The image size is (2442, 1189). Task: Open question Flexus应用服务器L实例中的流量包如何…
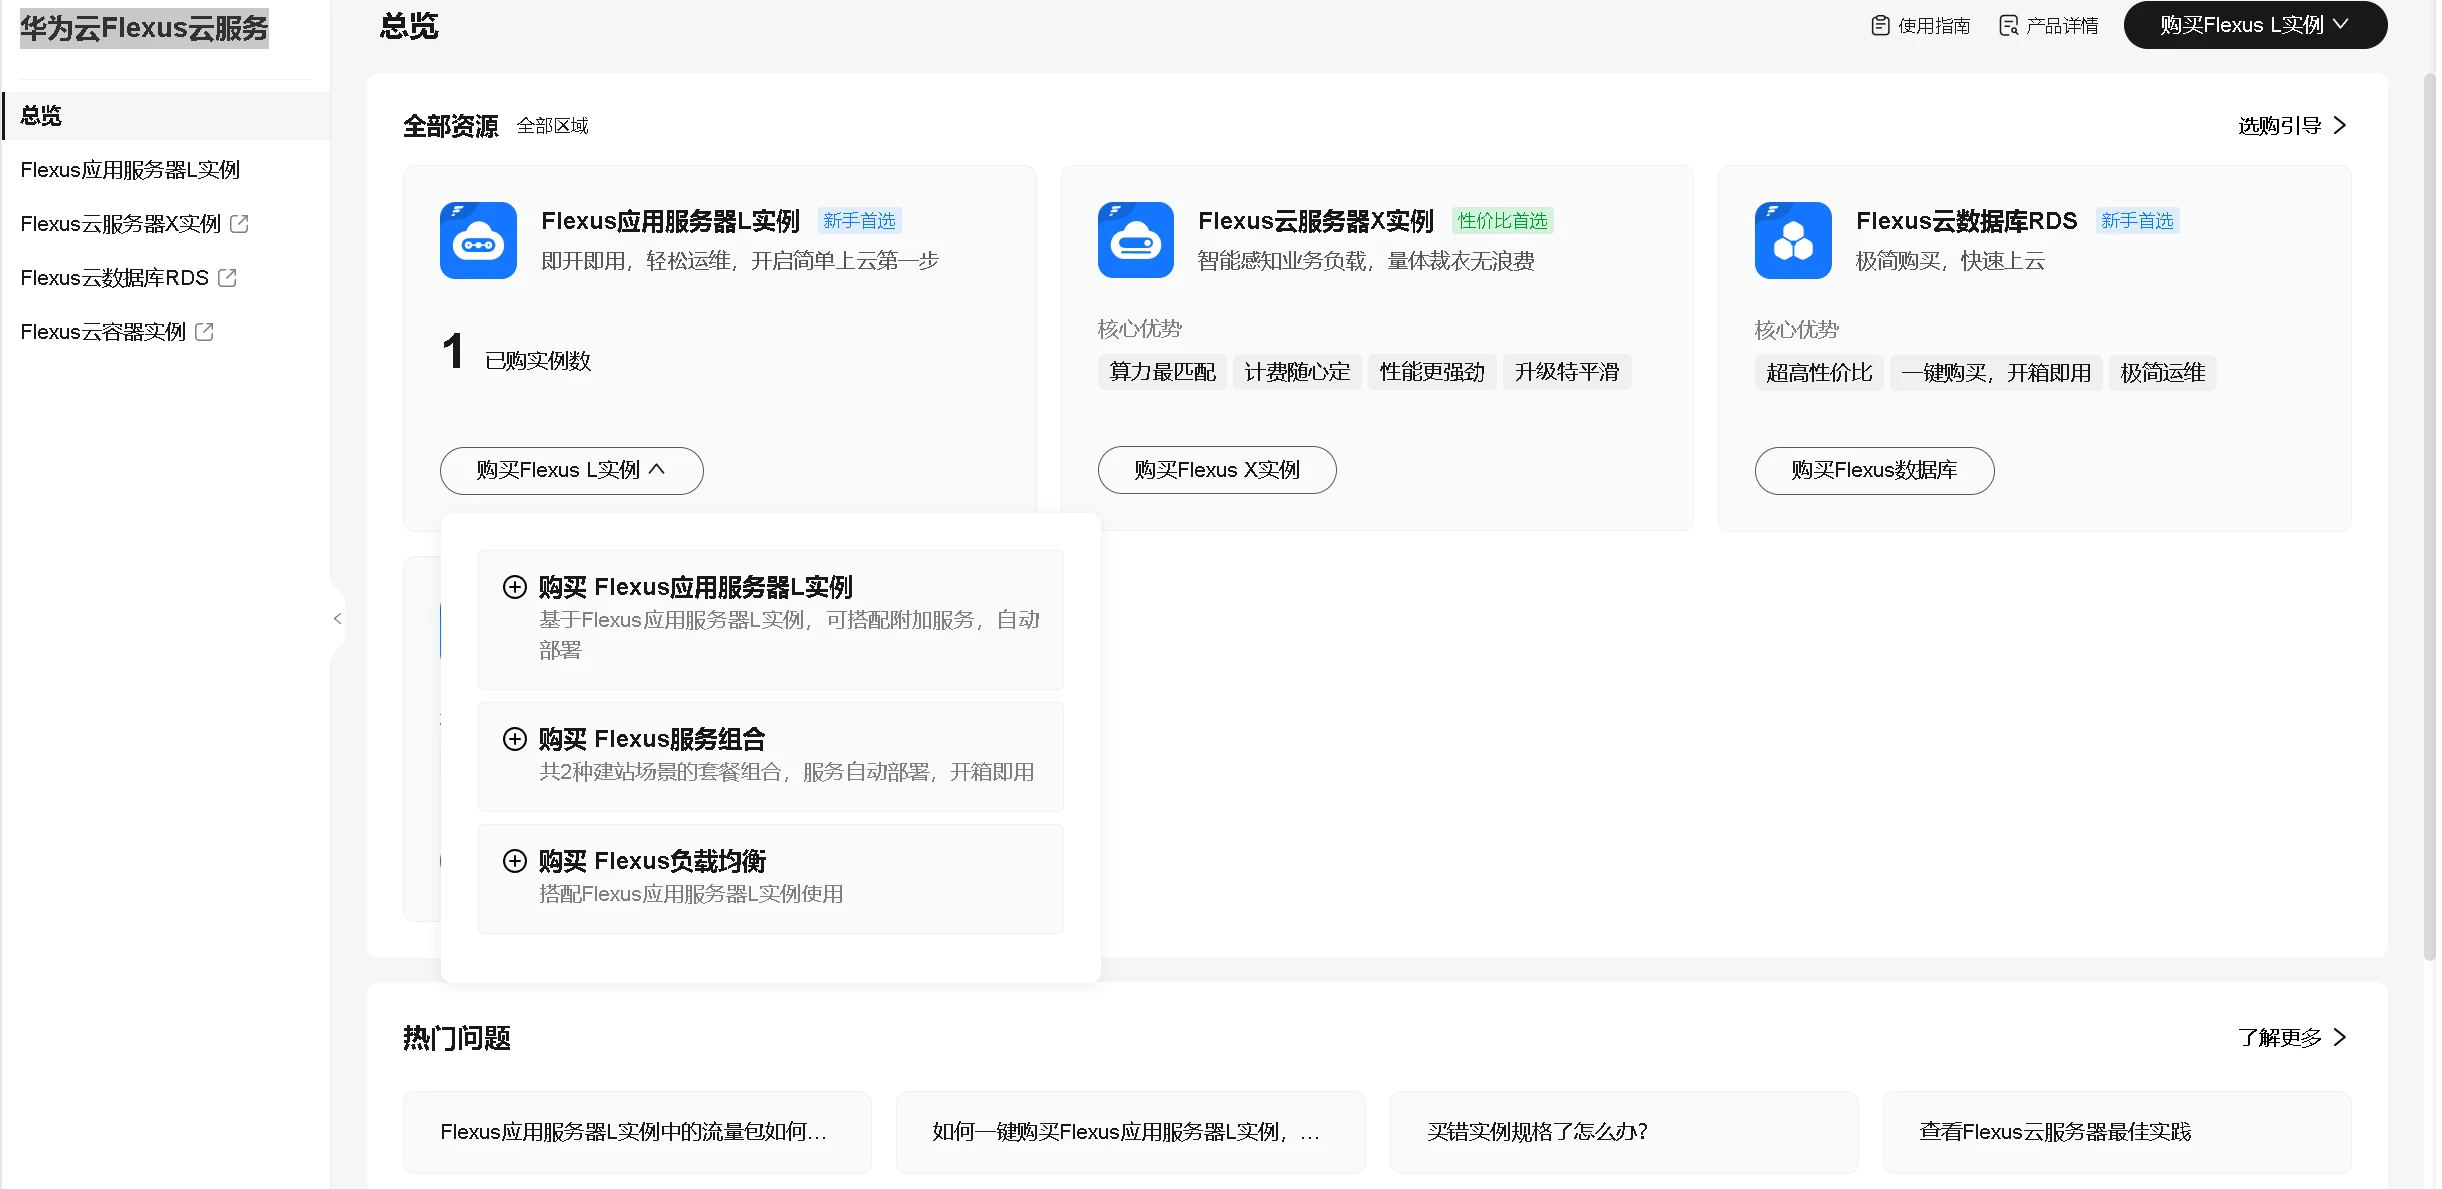[x=637, y=1132]
